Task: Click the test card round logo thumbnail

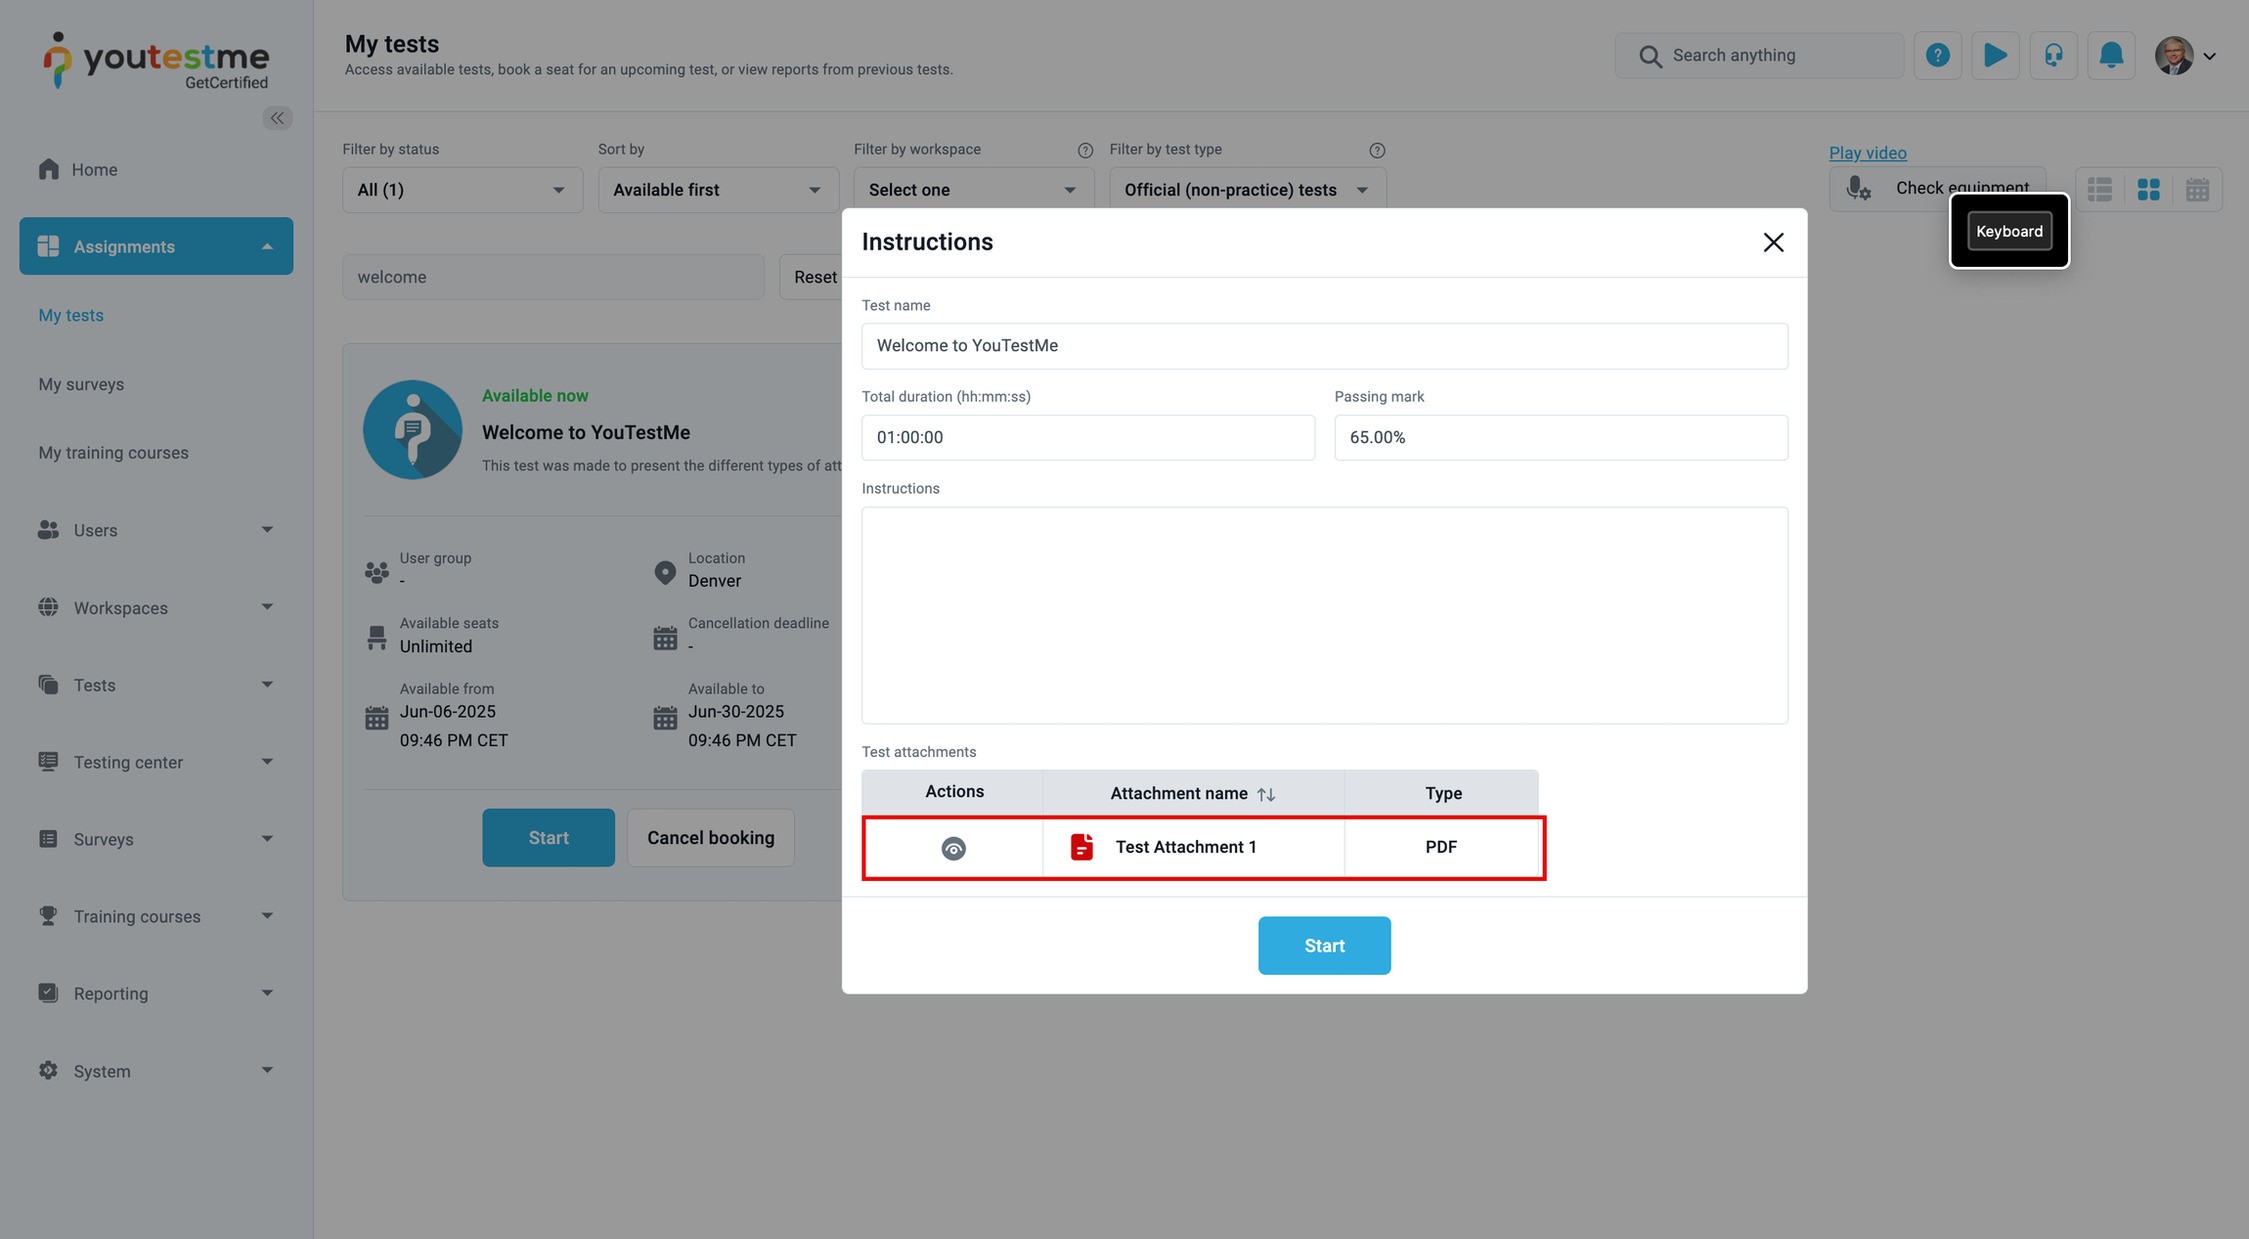Action: pos(412,429)
